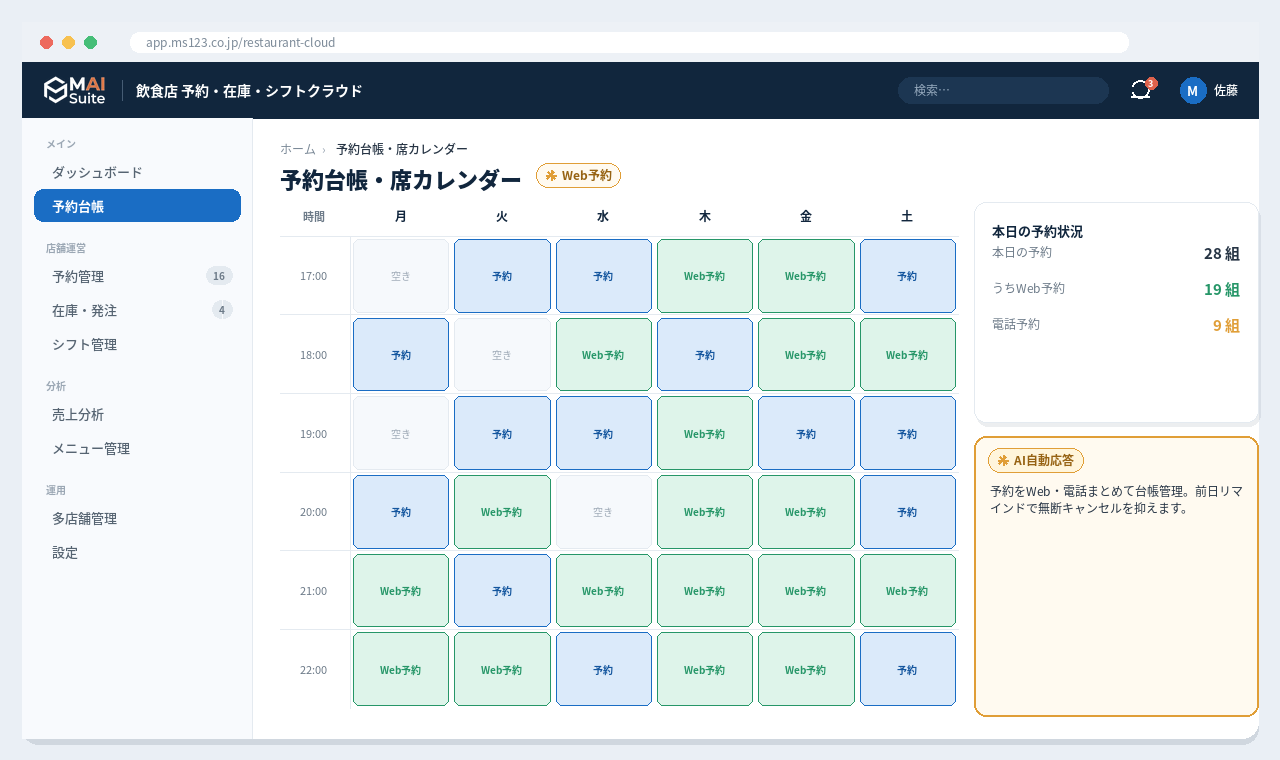Open the Saturday 17:00 予約 slot
The width and height of the screenshot is (1280, 760).
click(907, 276)
